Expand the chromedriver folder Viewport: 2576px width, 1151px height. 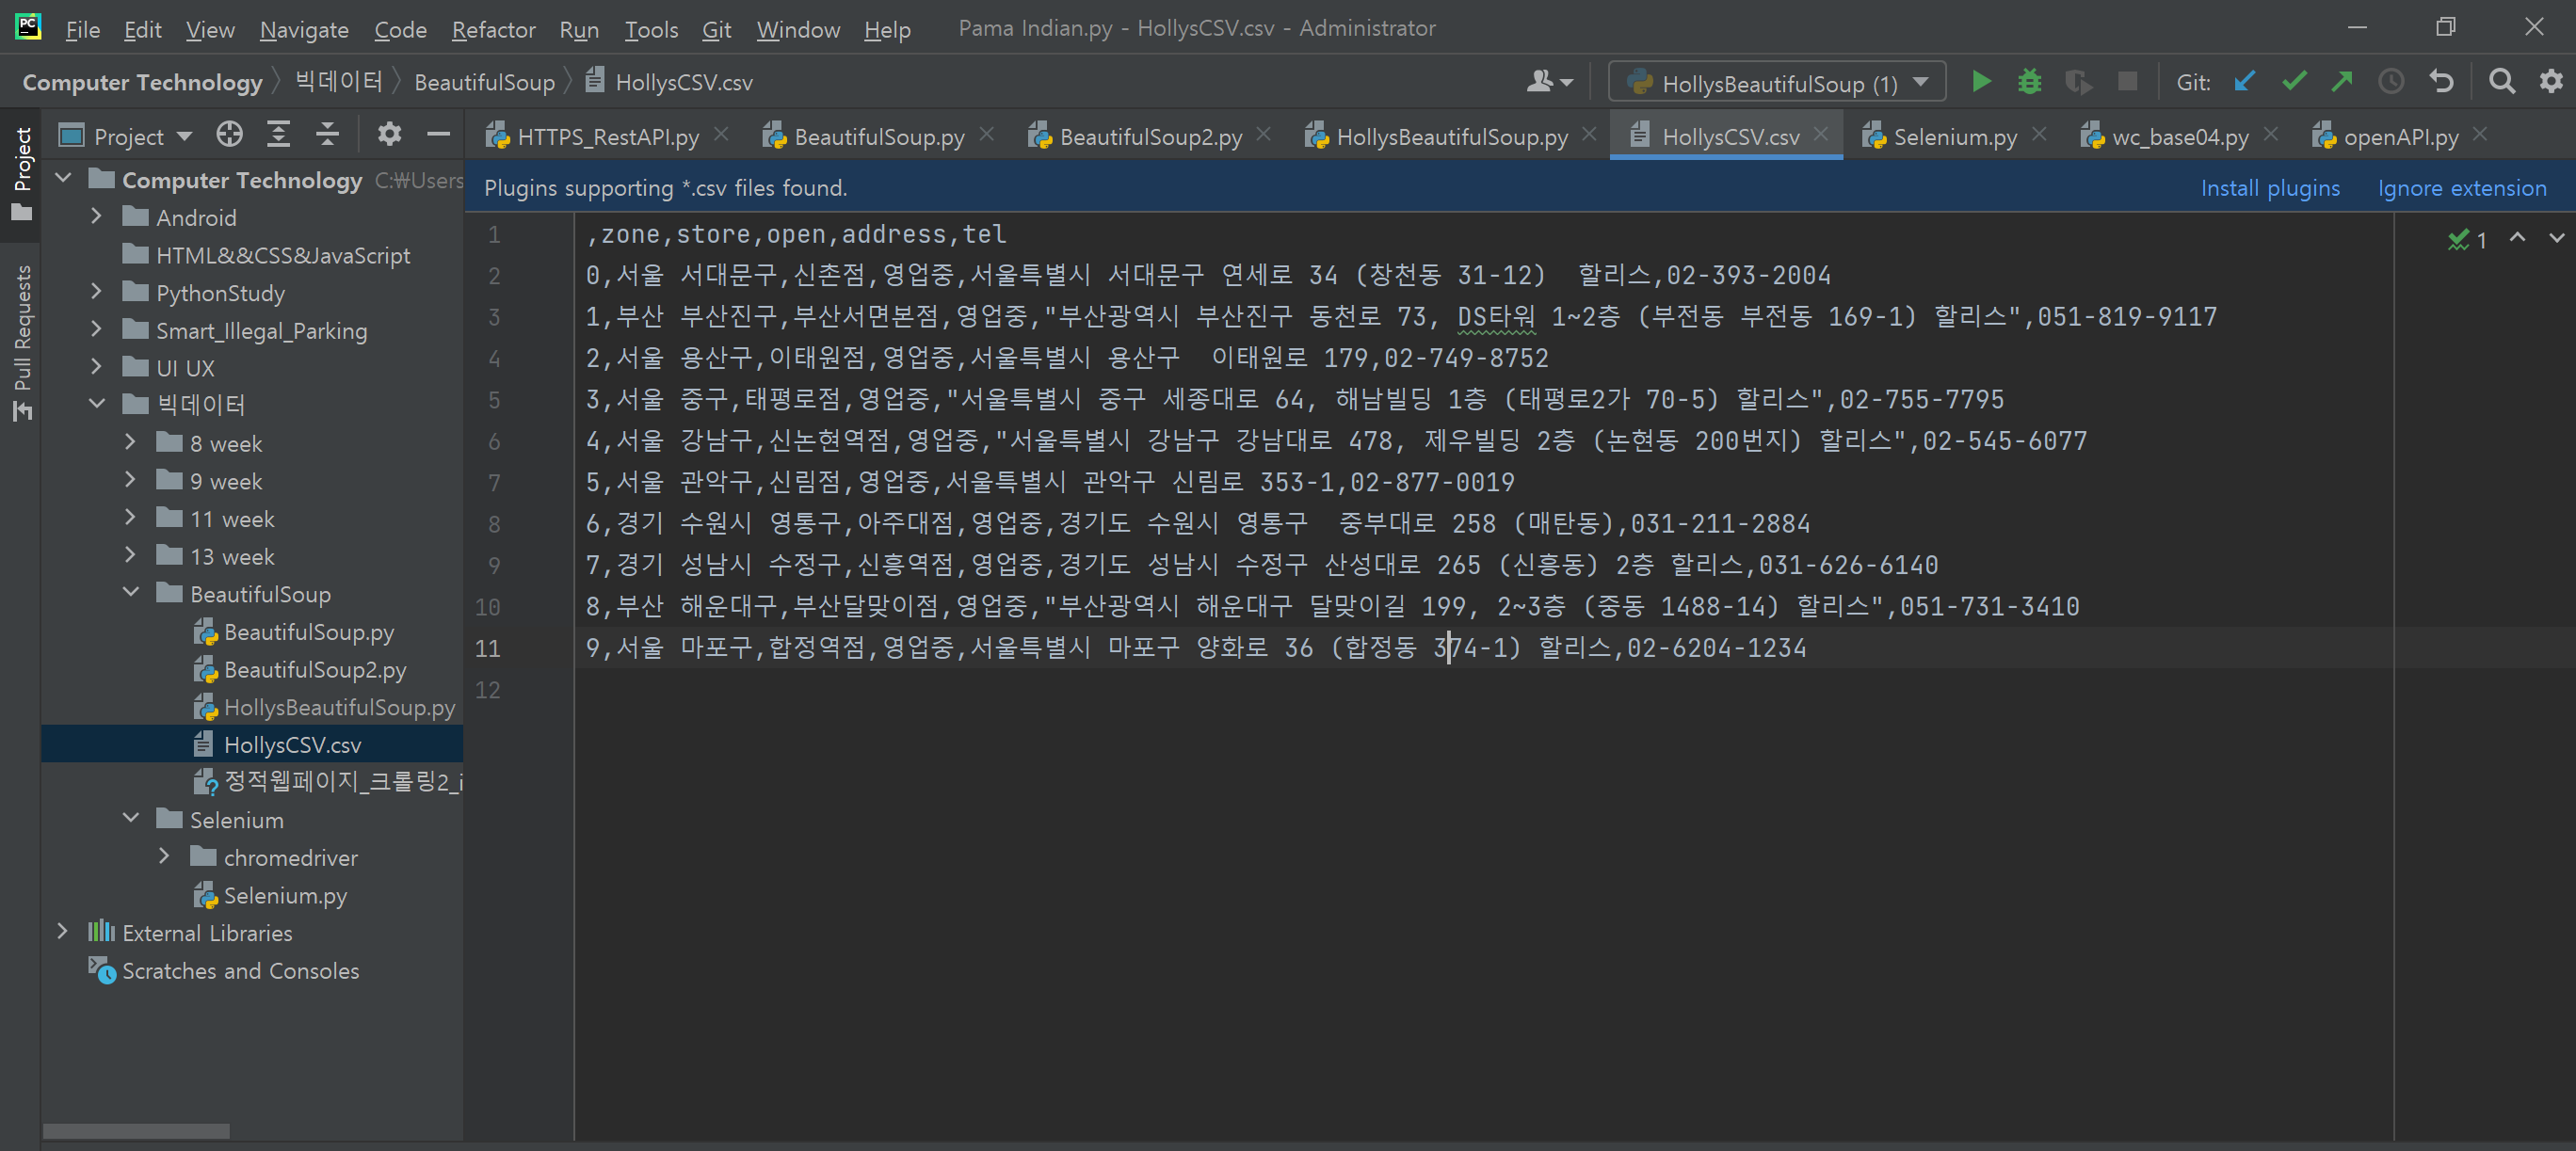[164, 857]
